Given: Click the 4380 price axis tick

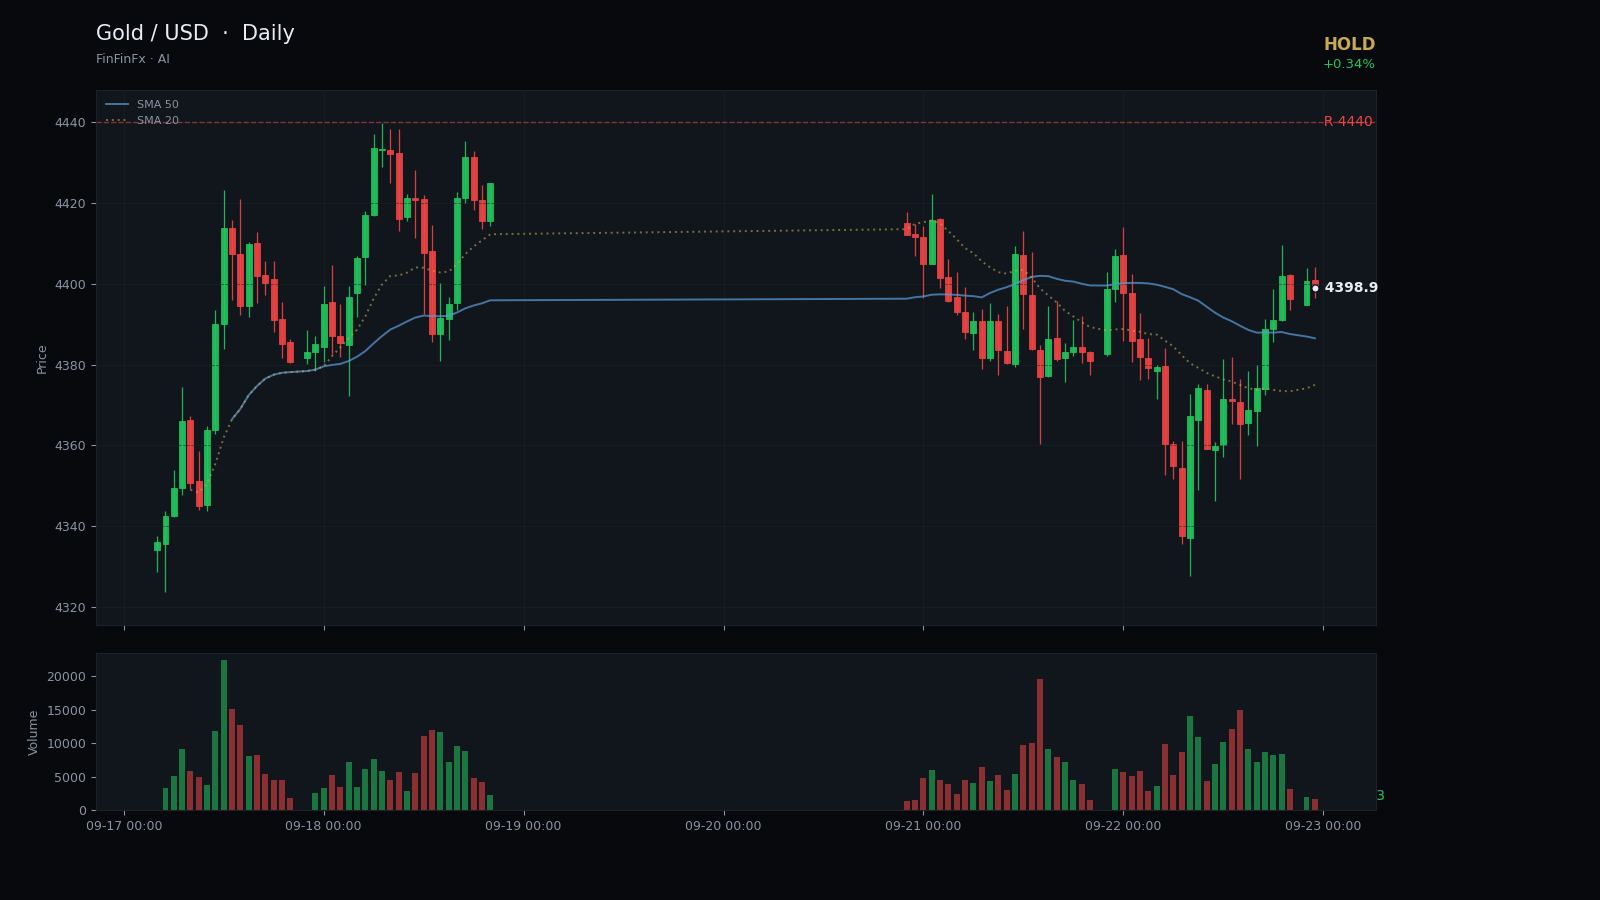Looking at the screenshot, I should pyautogui.click(x=72, y=366).
